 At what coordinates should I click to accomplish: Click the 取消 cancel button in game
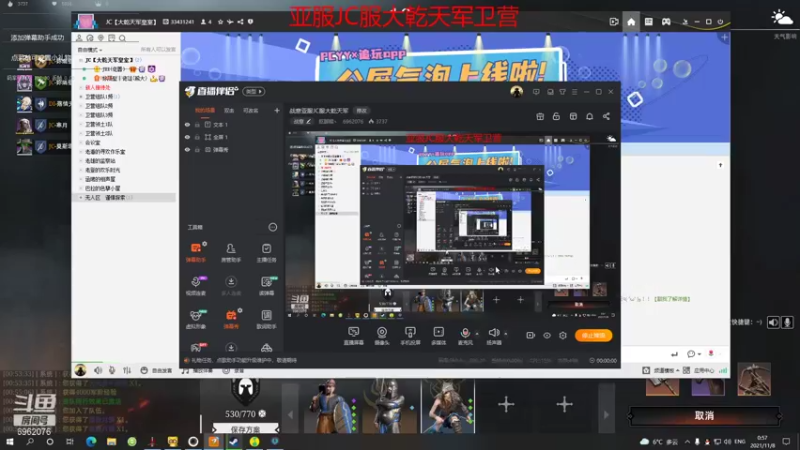click(x=704, y=415)
